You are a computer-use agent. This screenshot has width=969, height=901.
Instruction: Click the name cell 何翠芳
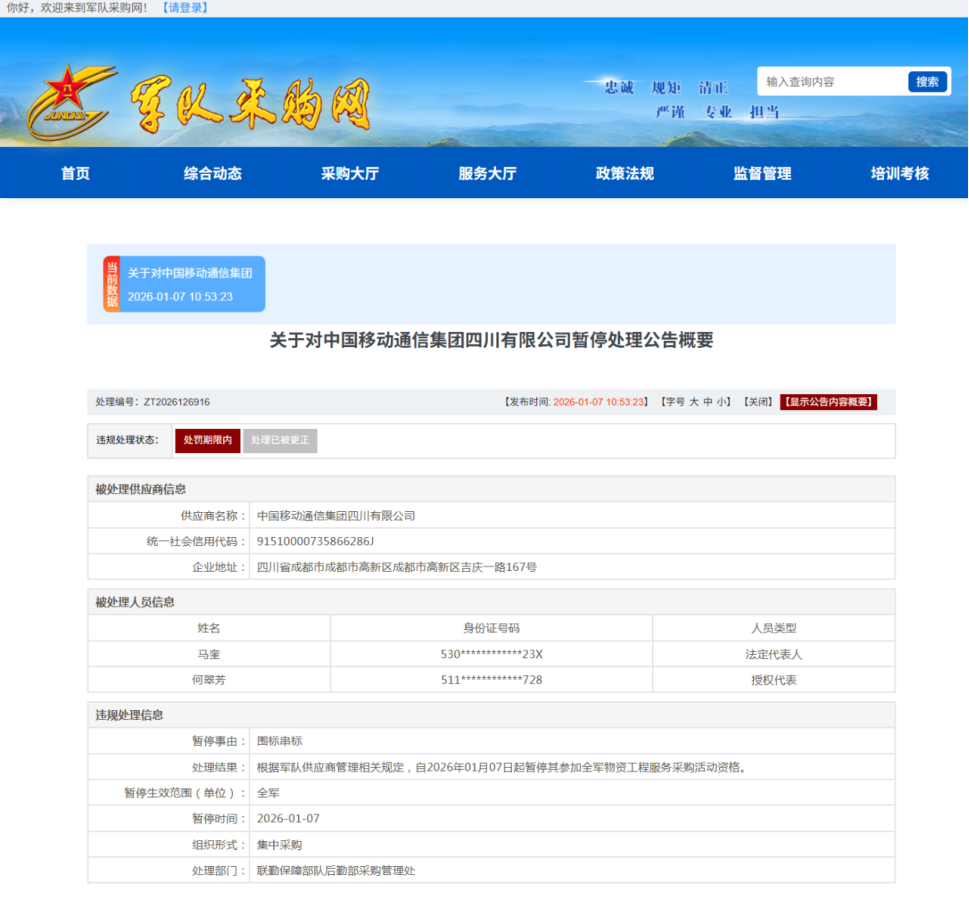pos(209,680)
